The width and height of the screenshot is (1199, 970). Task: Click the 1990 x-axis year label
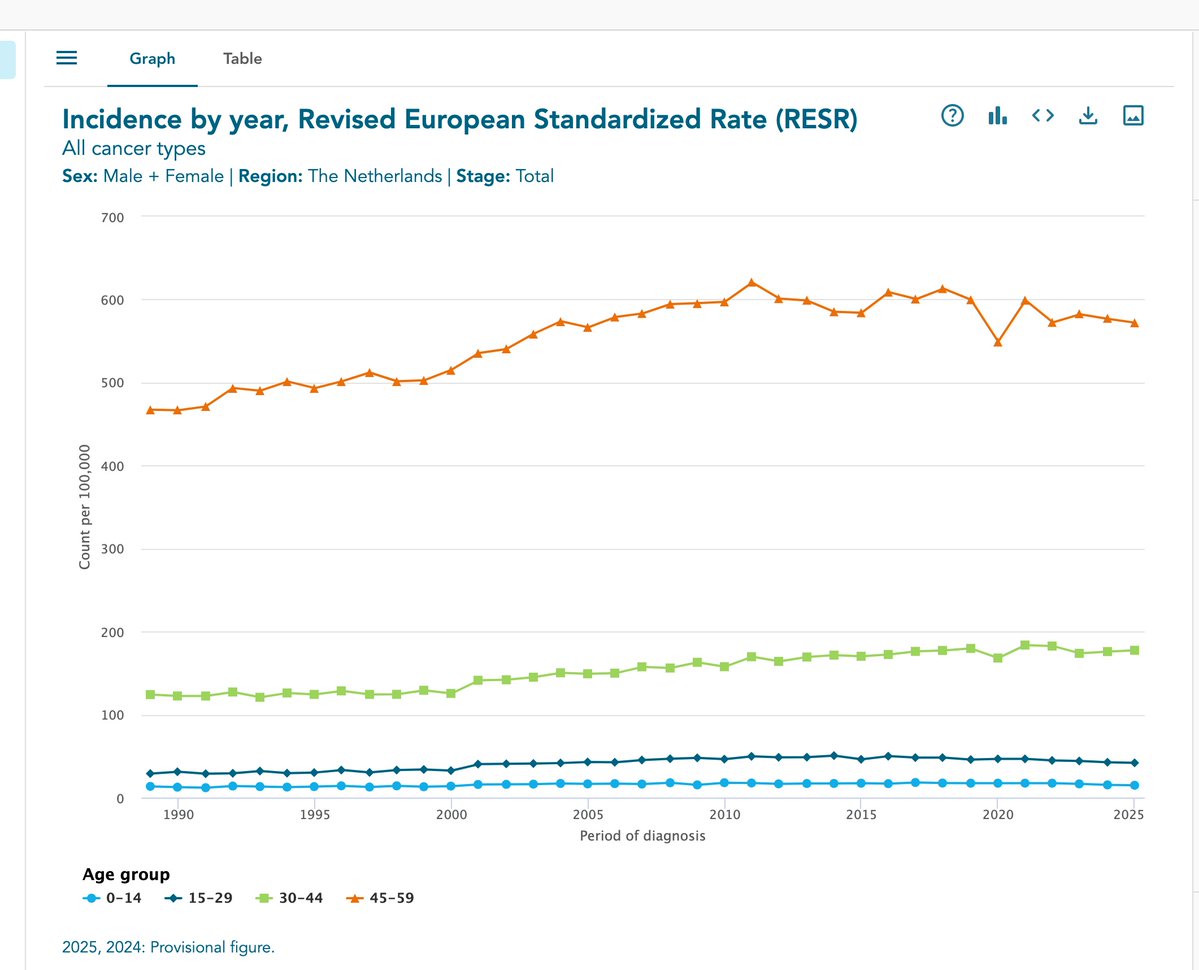(x=178, y=815)
